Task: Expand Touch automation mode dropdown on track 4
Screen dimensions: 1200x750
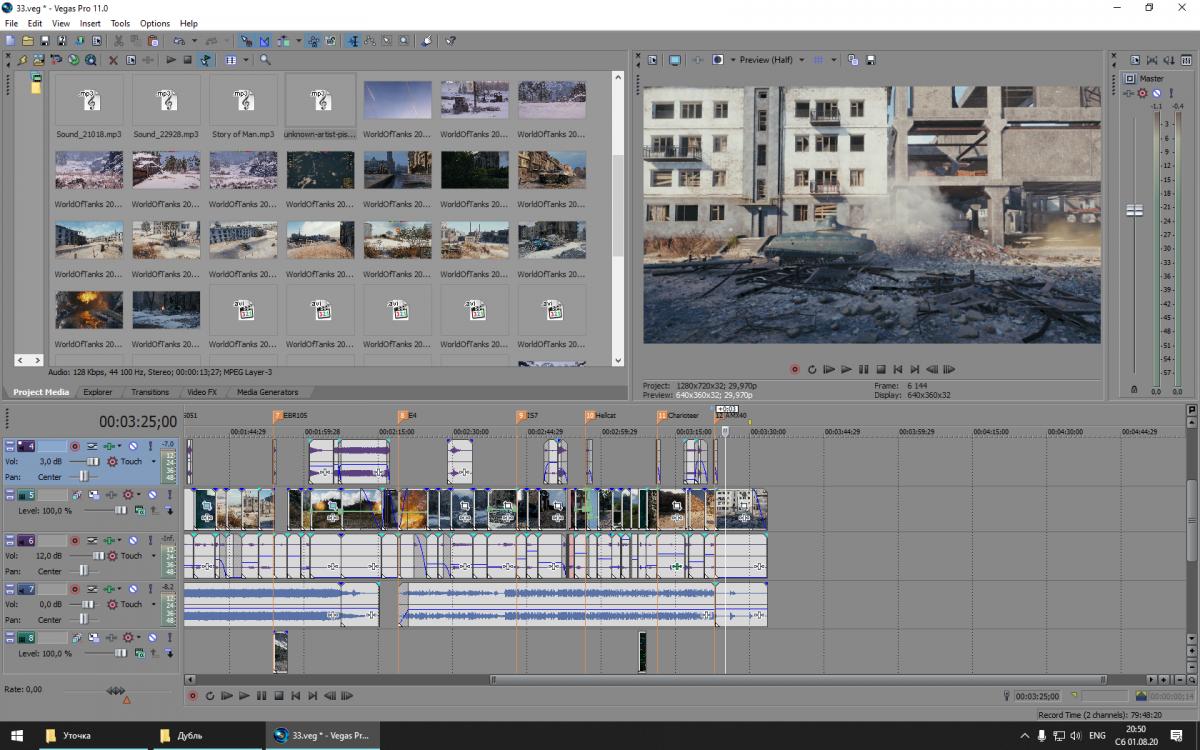Action: tap(153, 462)
